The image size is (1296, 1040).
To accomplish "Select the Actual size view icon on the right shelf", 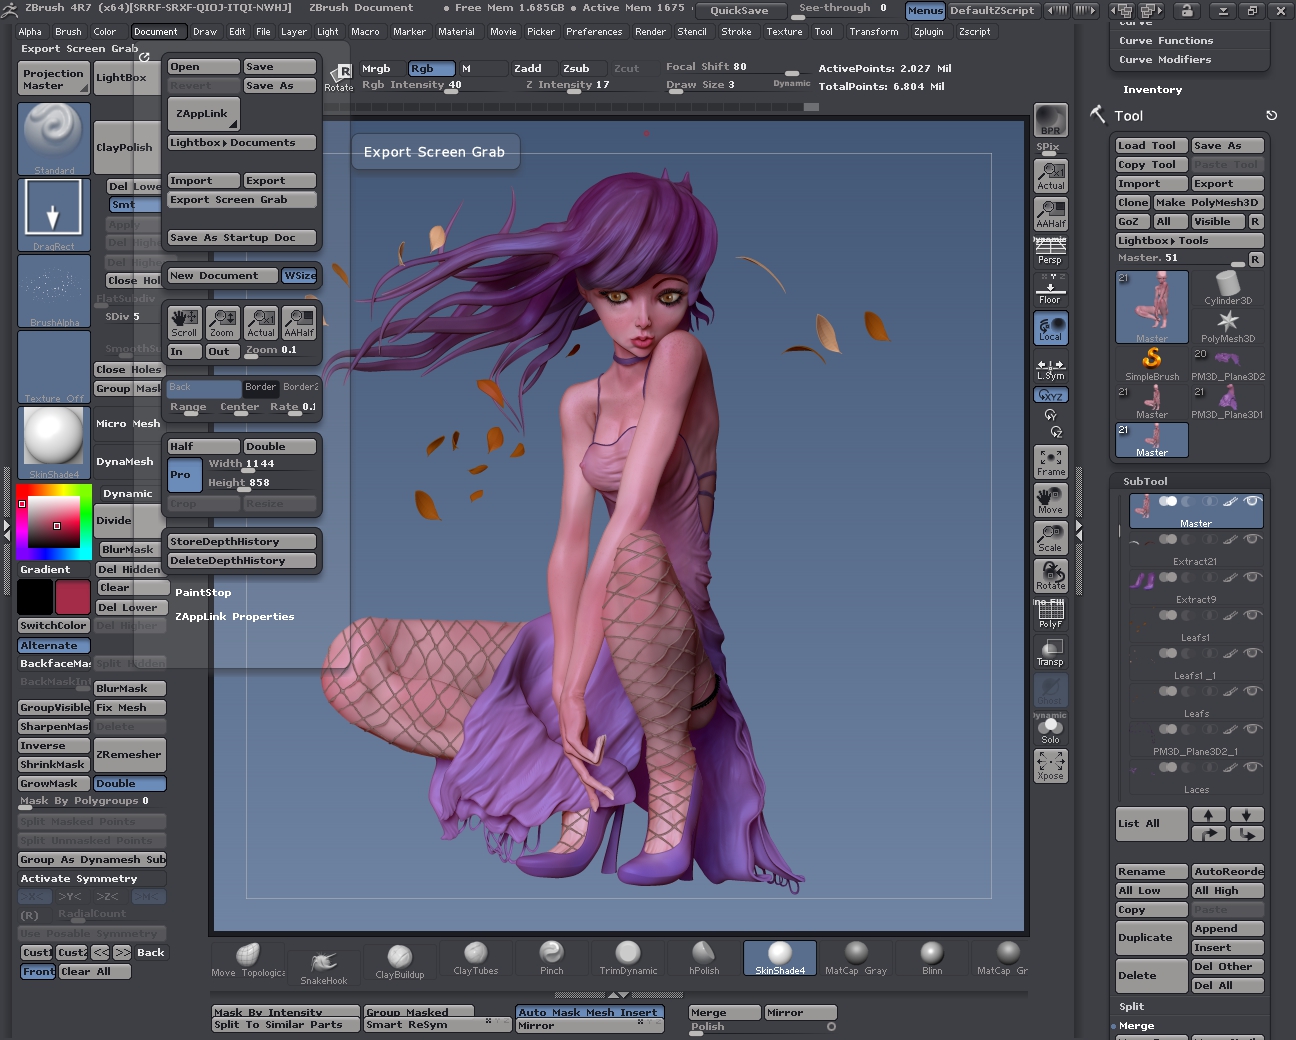I will (1050, 175).
